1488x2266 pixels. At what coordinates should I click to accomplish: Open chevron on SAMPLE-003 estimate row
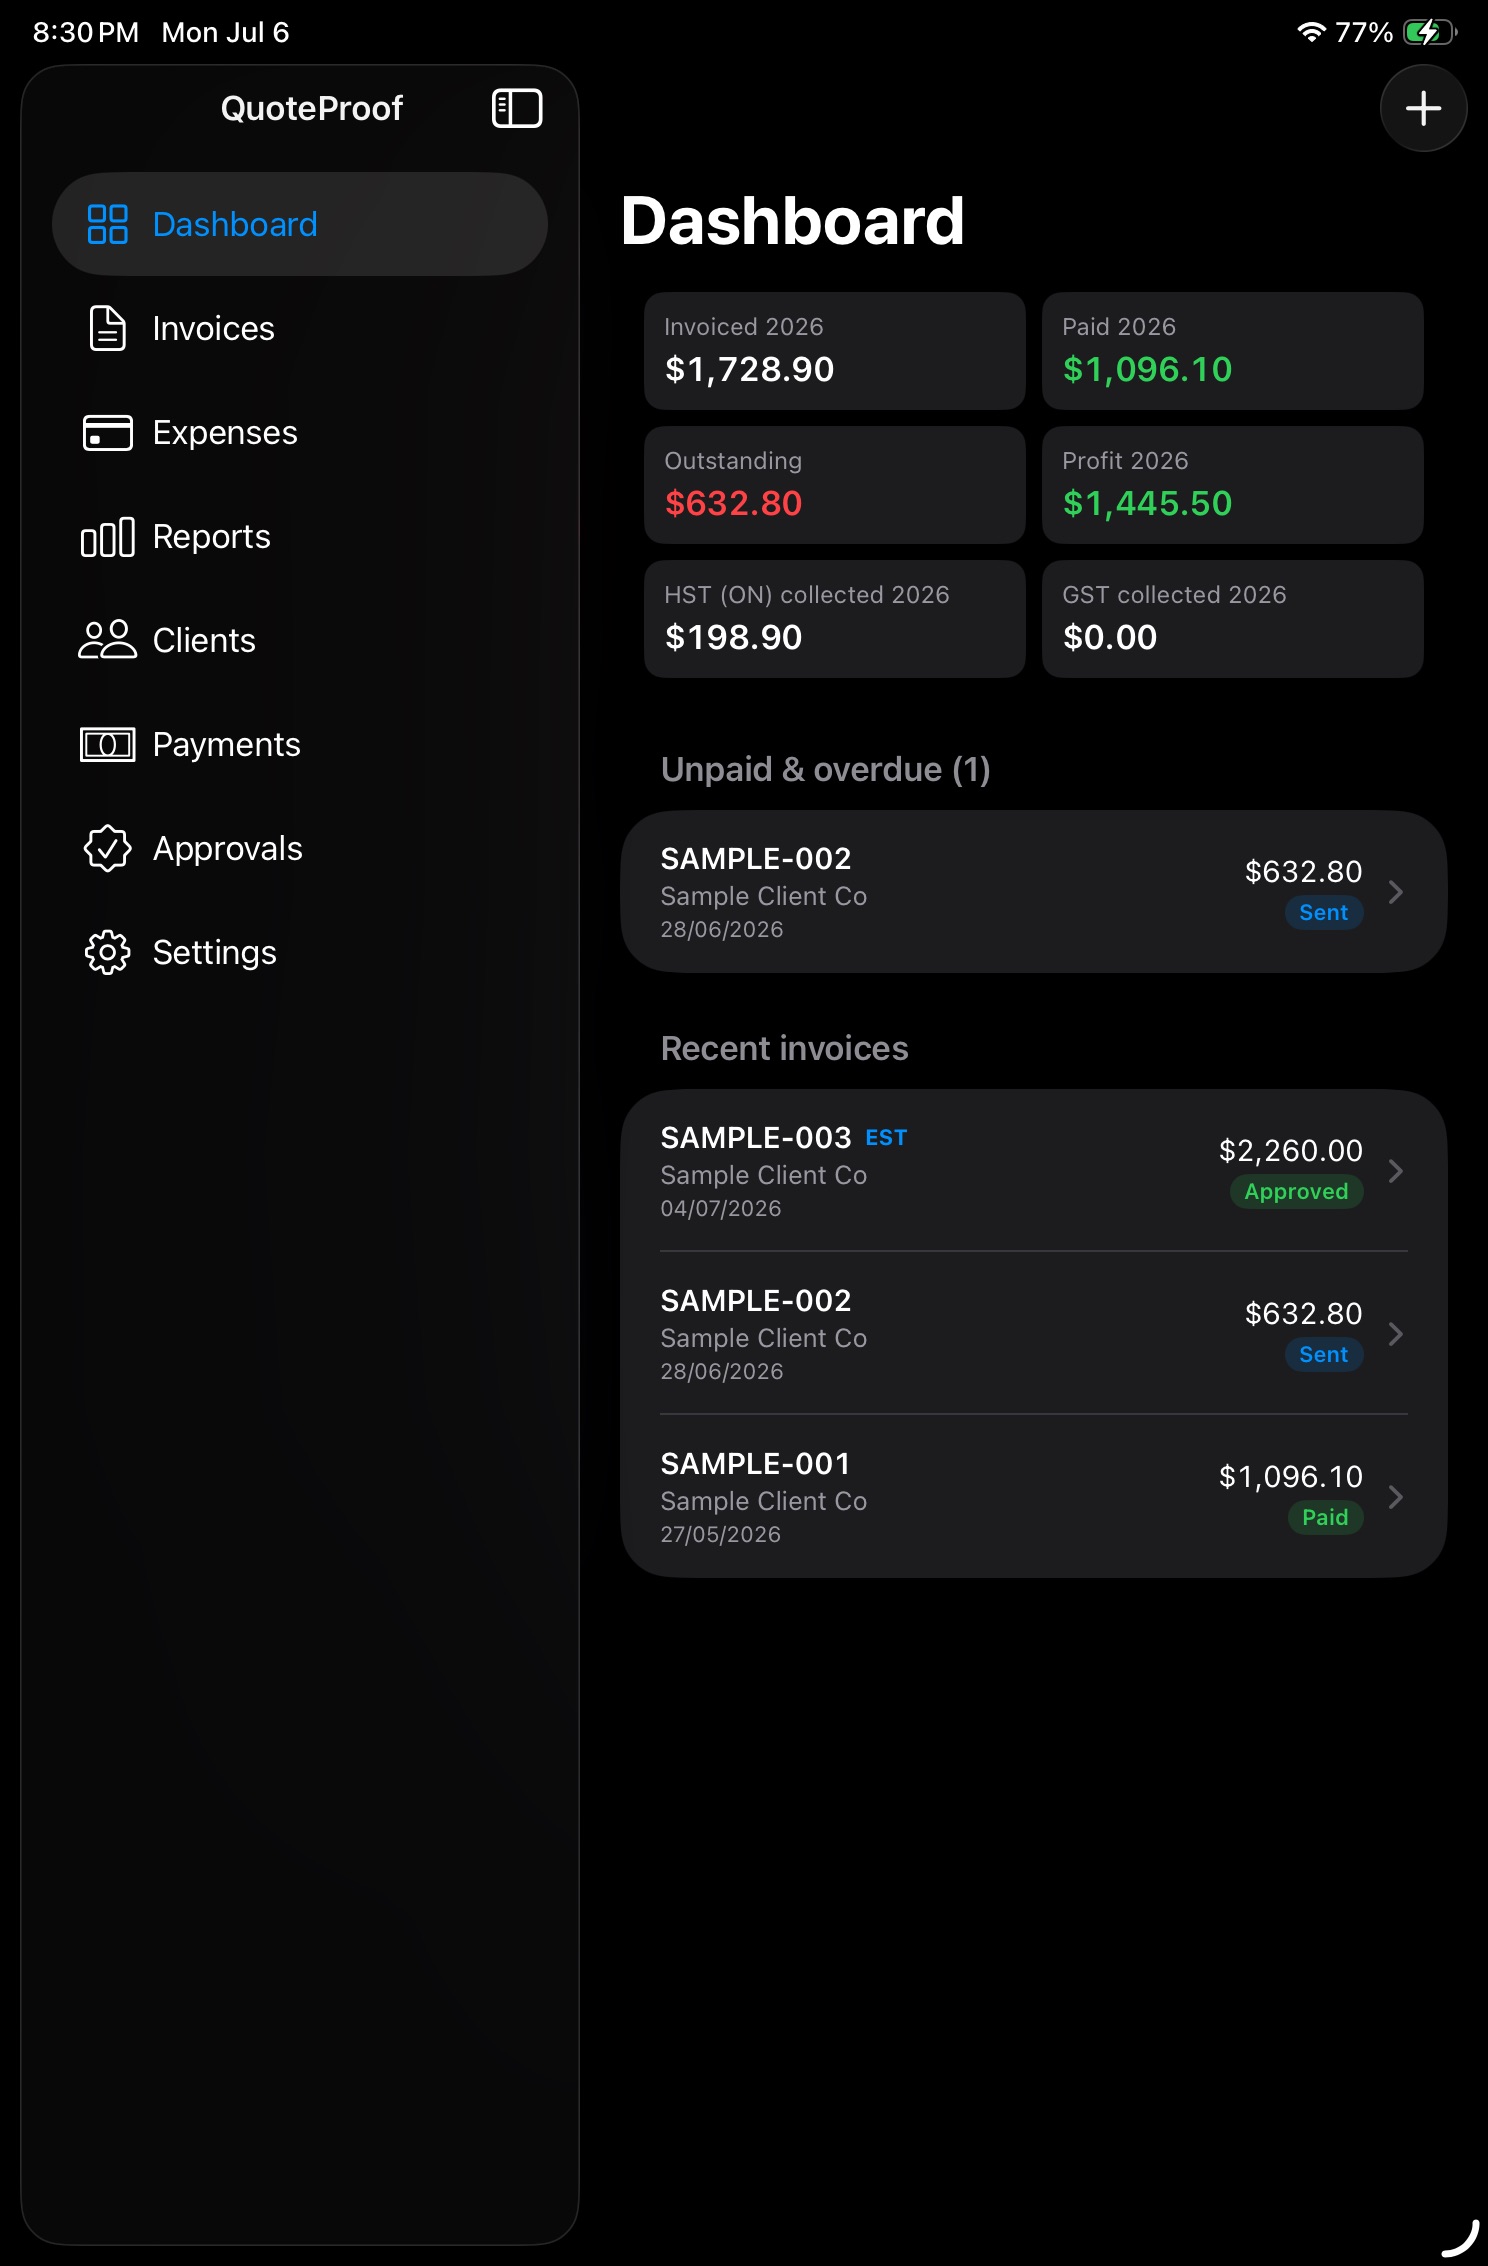point(1396,1171)
